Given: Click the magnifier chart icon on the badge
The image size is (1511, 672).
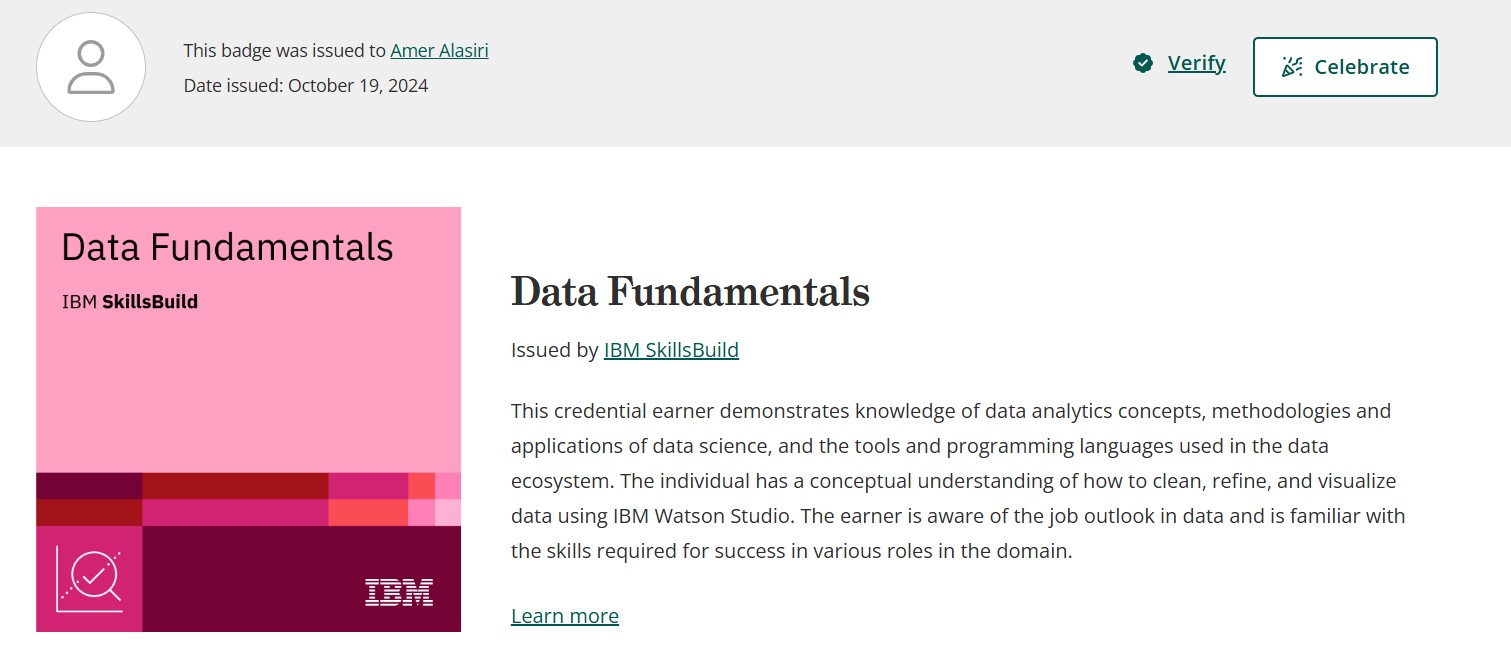Looking at the screenshot, I should point(89,579).
